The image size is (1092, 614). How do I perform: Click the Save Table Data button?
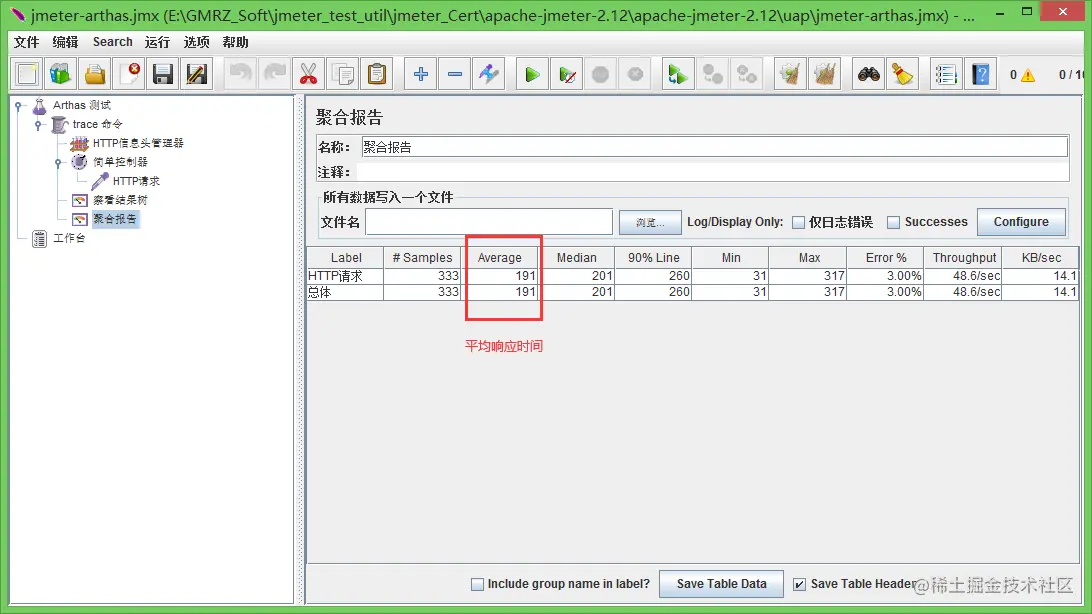722,584
